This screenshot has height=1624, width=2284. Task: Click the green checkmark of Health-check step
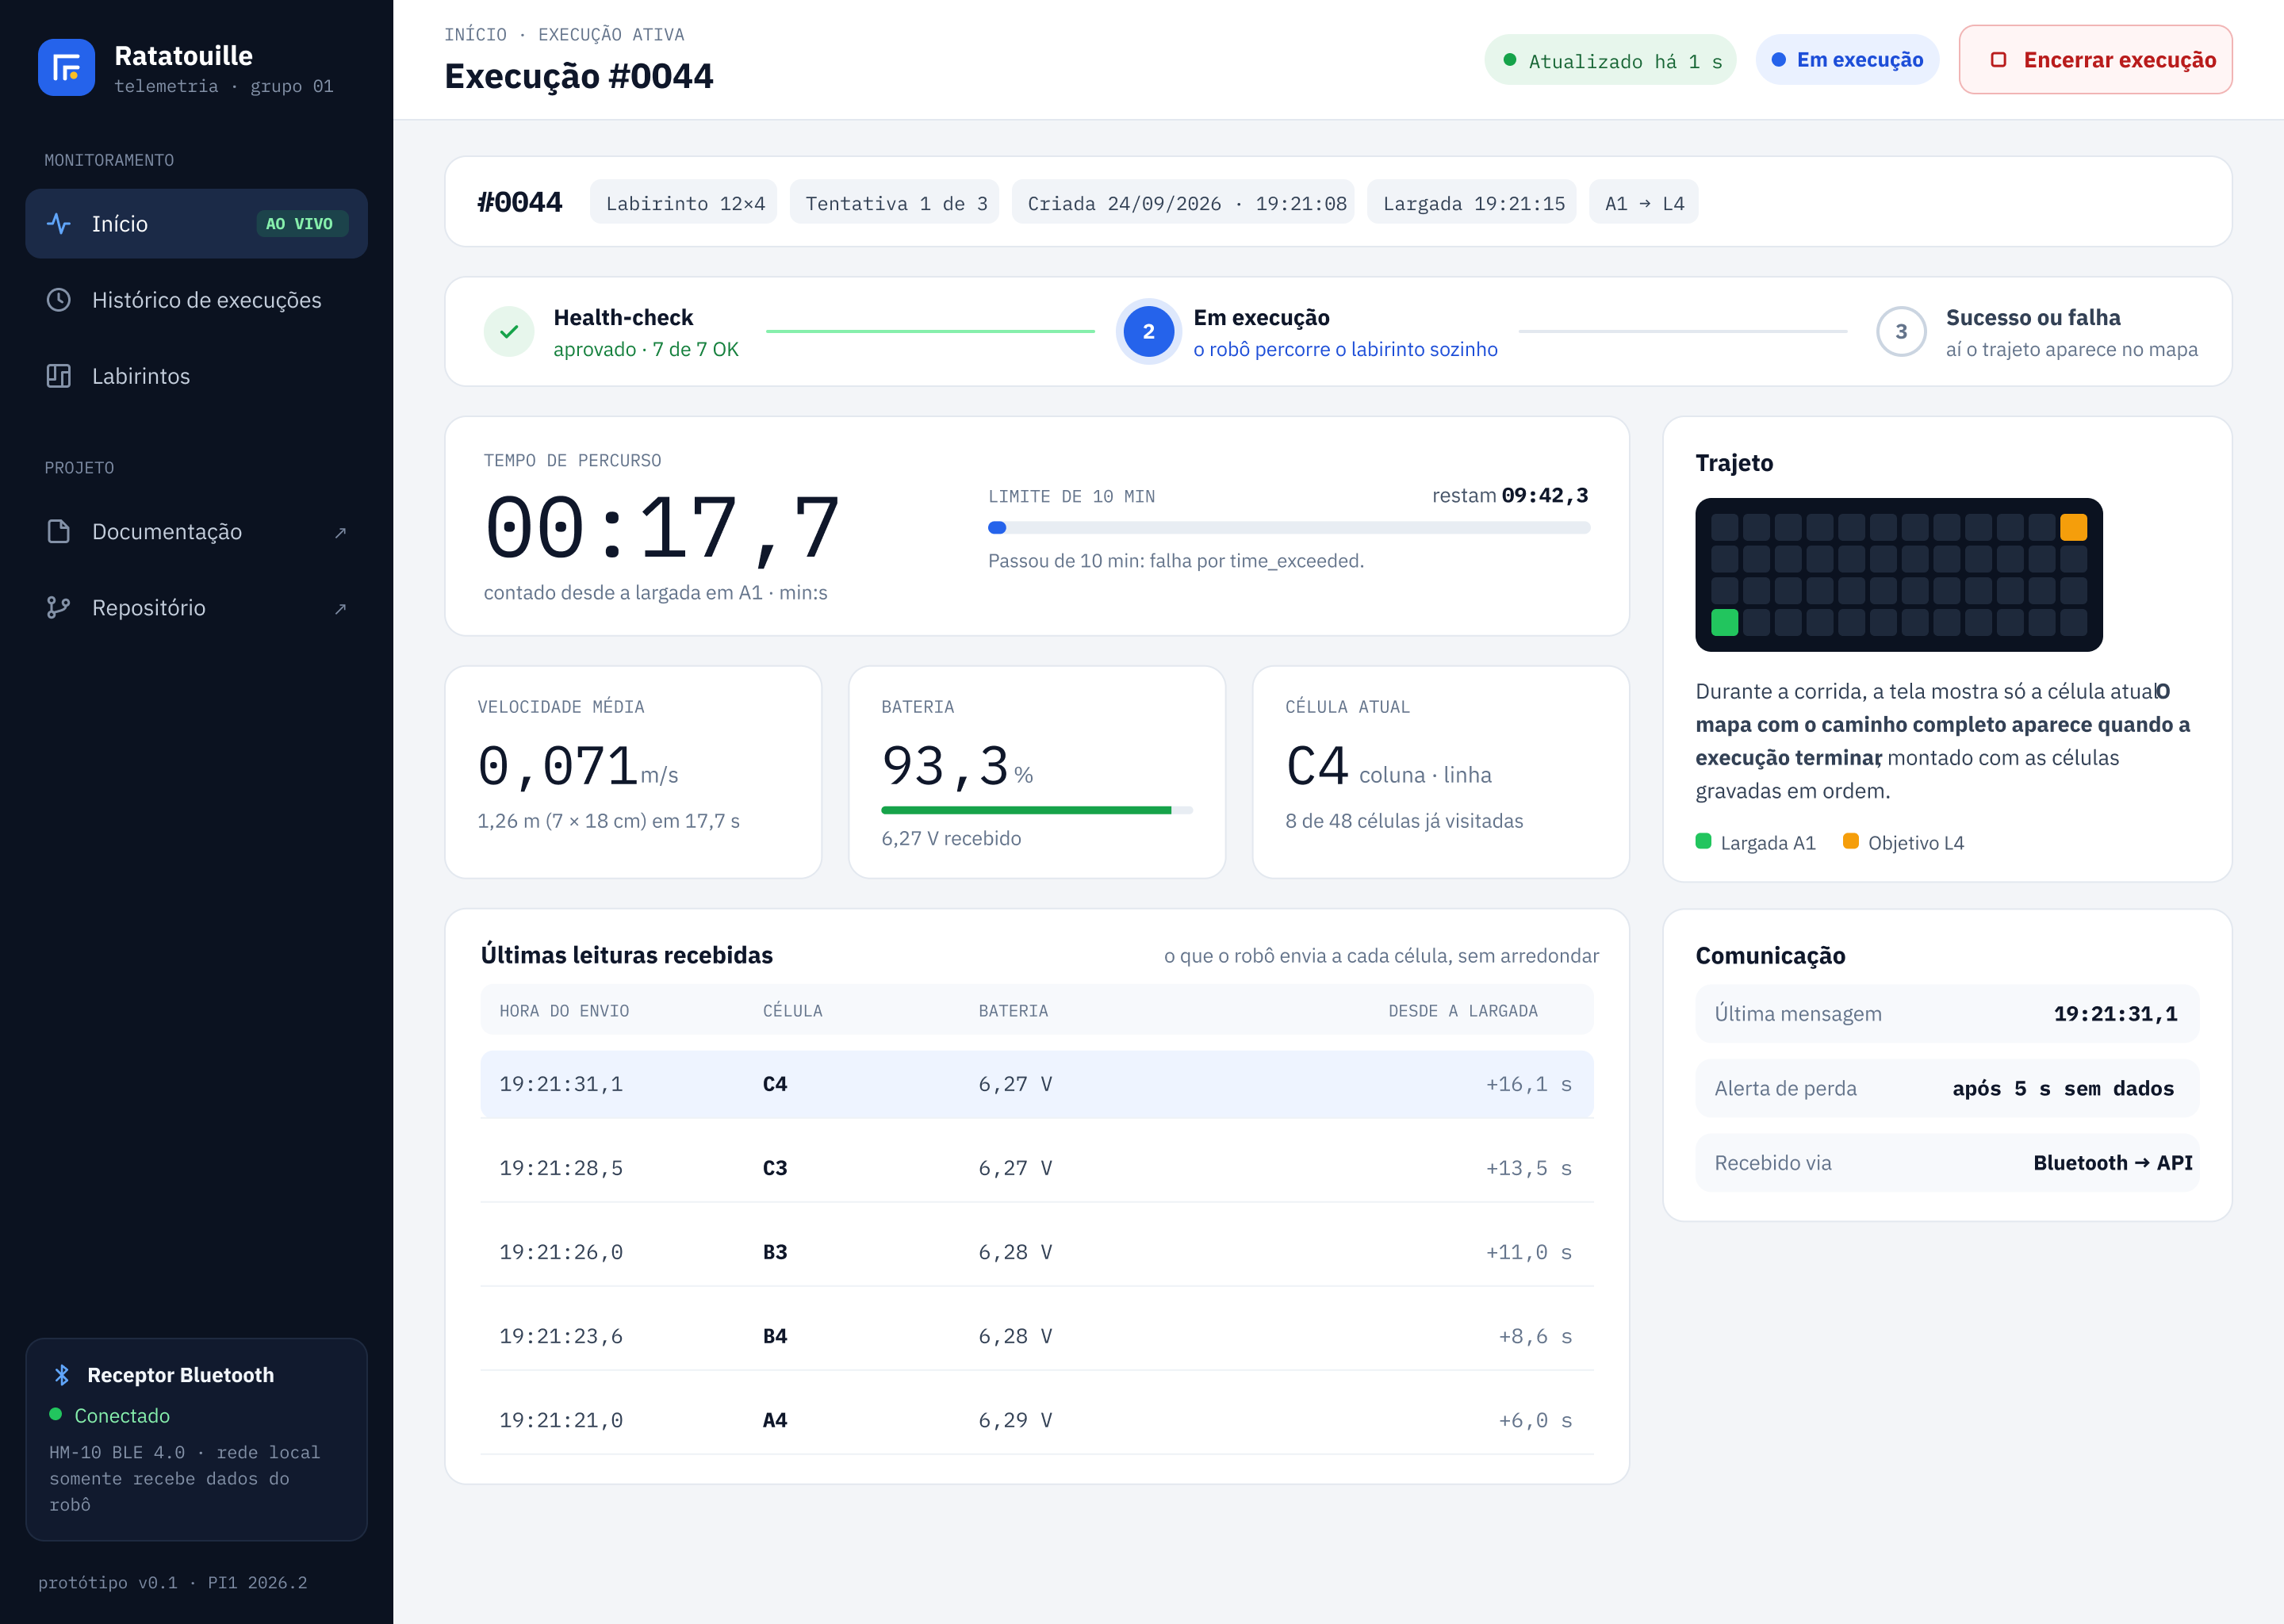point(509,332)
